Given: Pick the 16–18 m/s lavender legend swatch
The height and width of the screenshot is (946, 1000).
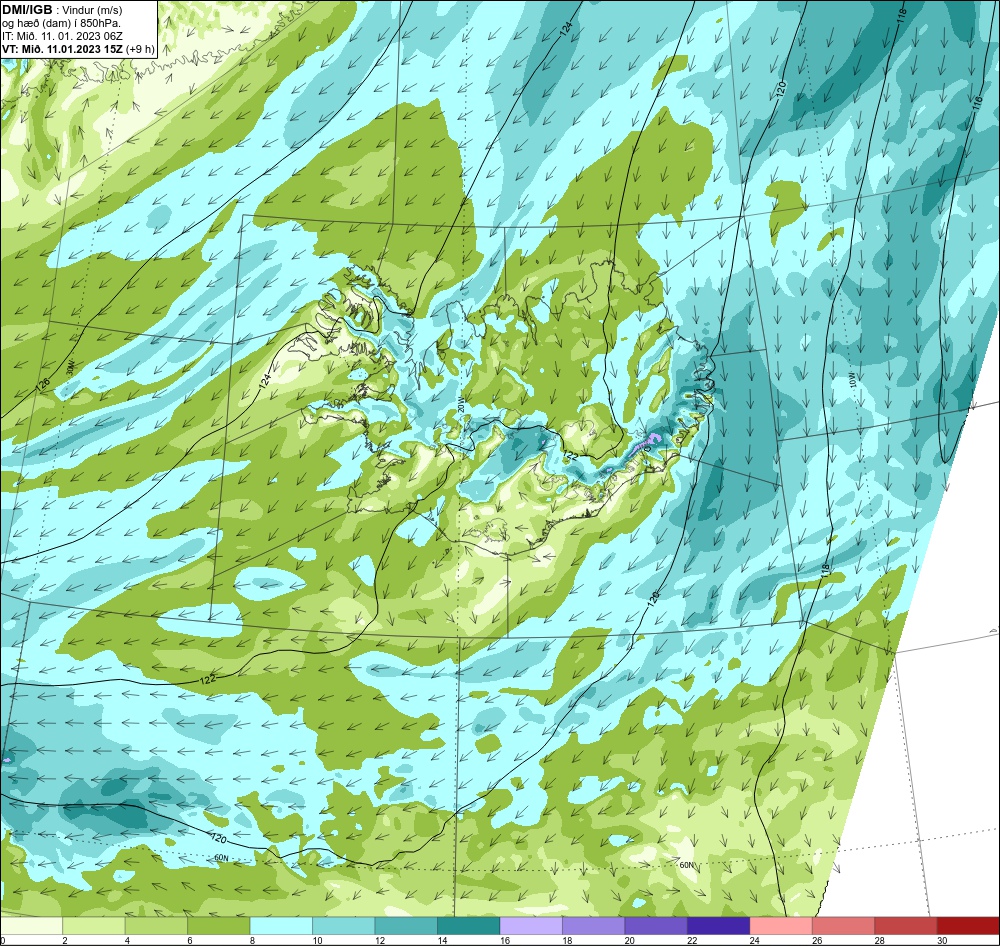Looking at the screenshot, I should point(531,925).
